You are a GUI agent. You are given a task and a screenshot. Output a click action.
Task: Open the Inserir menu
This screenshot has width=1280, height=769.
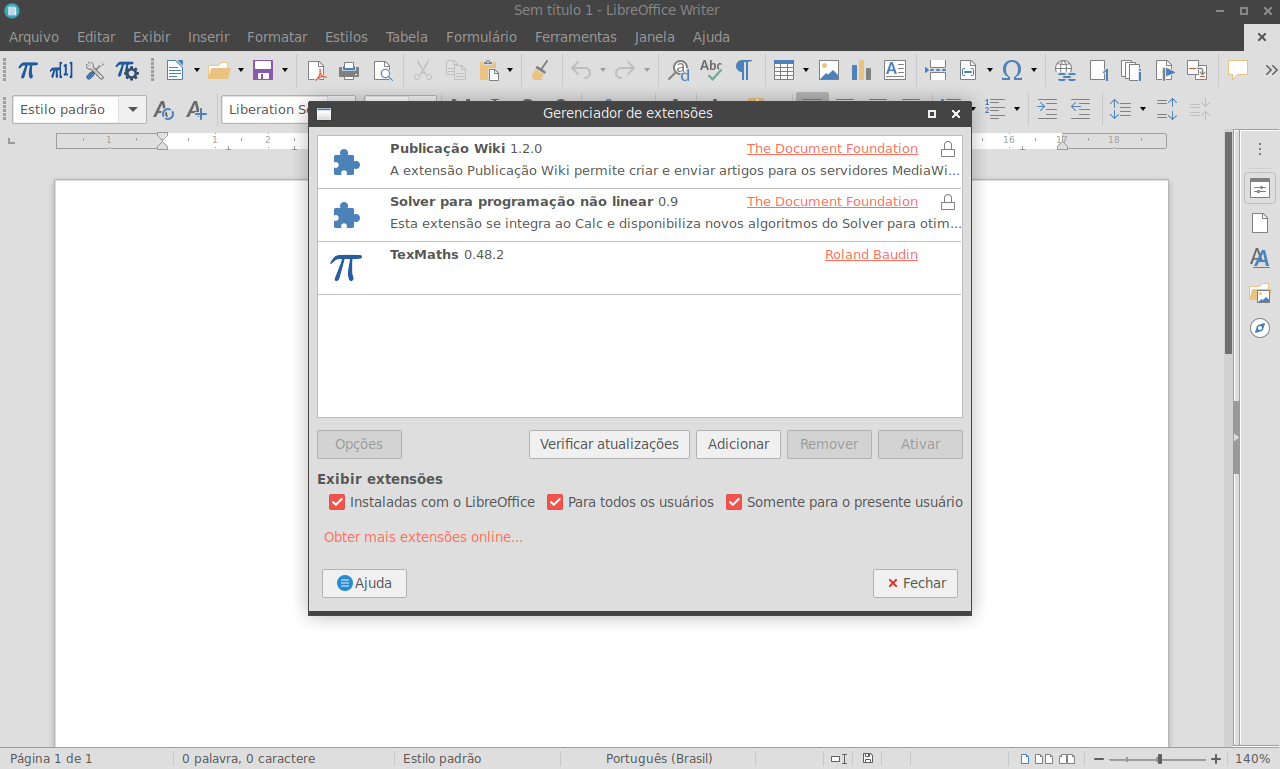pyautogui.click(x=209, y=37)
